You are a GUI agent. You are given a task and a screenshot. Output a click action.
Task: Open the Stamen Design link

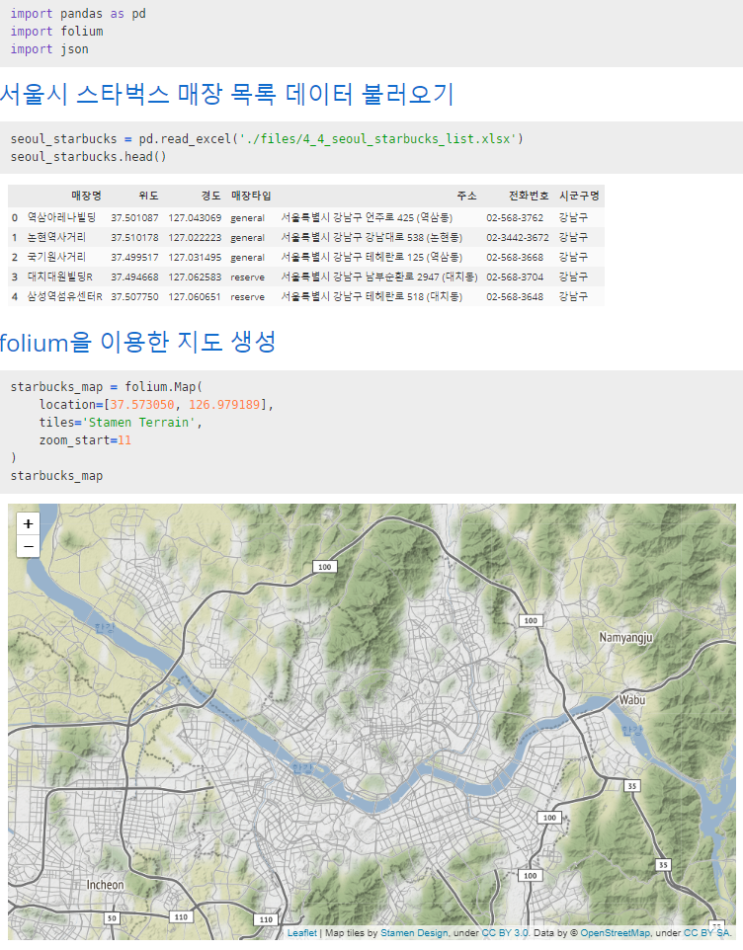414,933
